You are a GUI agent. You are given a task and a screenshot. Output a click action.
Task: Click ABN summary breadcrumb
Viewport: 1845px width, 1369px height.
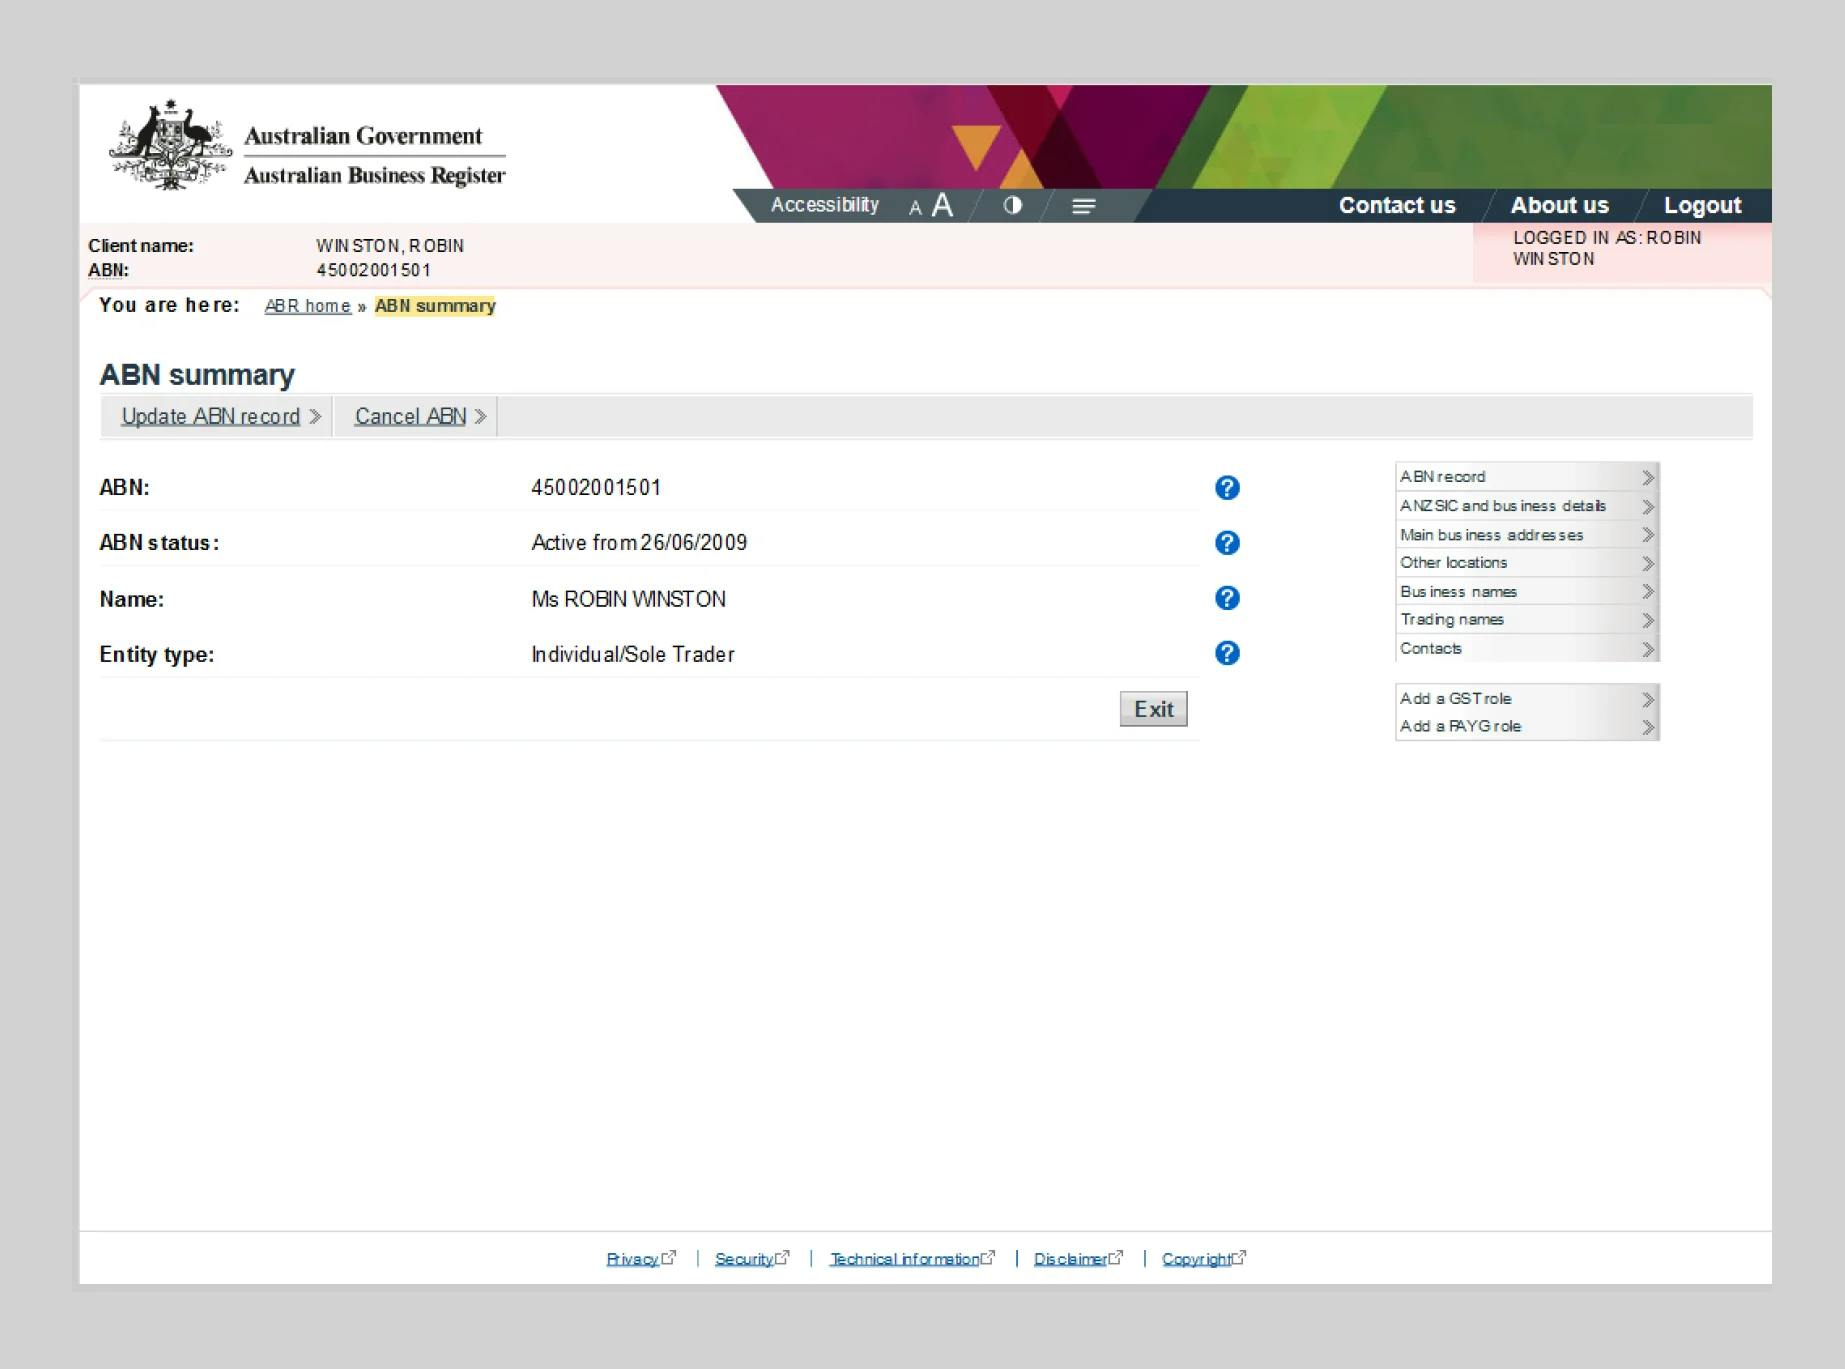[x=435, y=306]
